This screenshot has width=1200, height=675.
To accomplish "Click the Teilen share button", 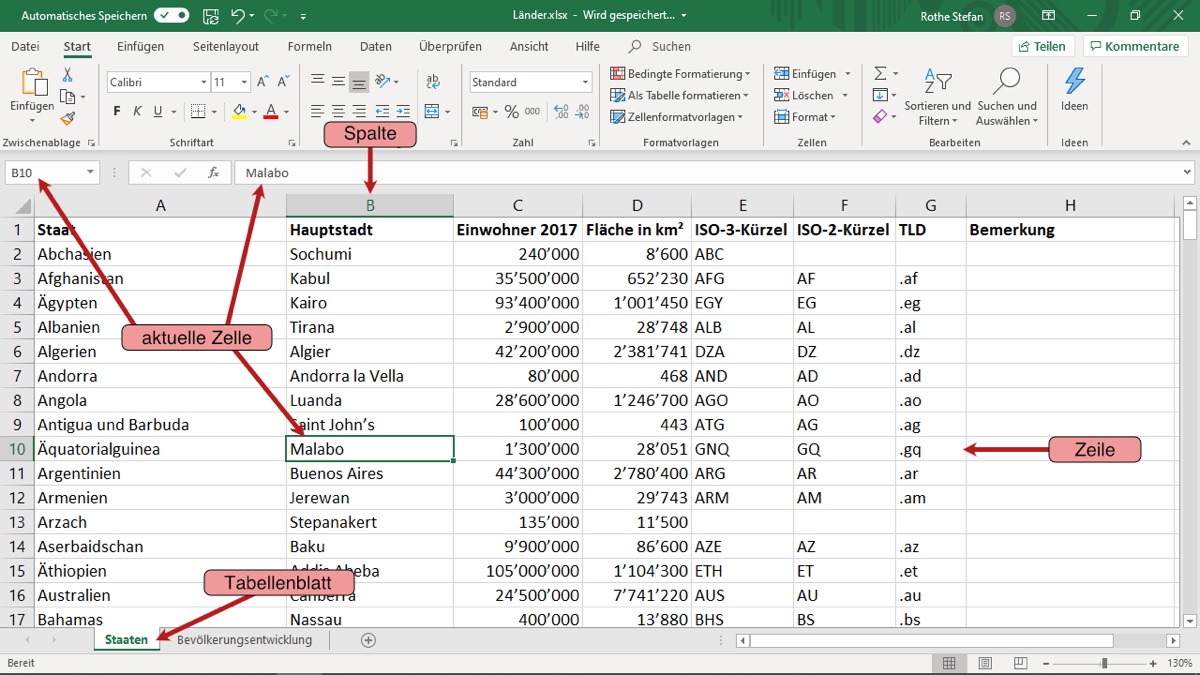I will click(1042, 47).
